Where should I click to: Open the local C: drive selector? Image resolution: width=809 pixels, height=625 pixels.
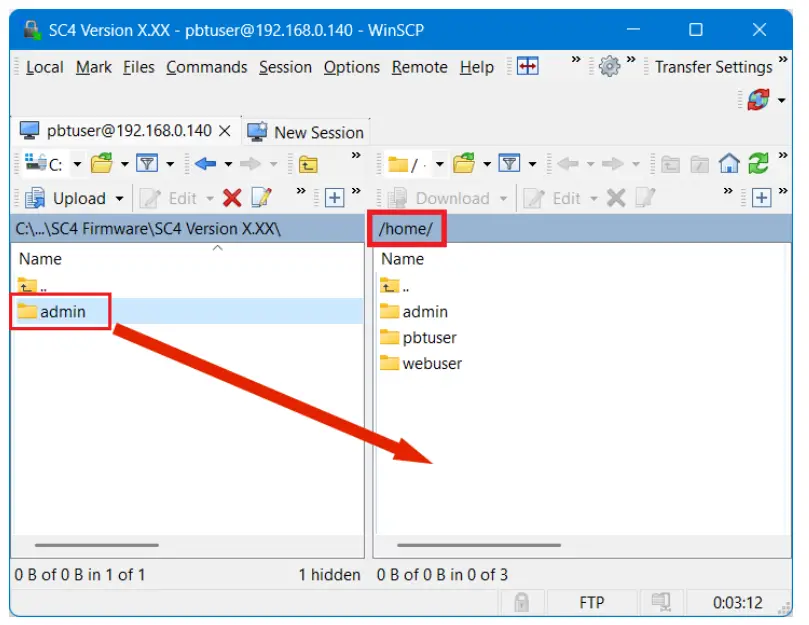click(53, 164)
